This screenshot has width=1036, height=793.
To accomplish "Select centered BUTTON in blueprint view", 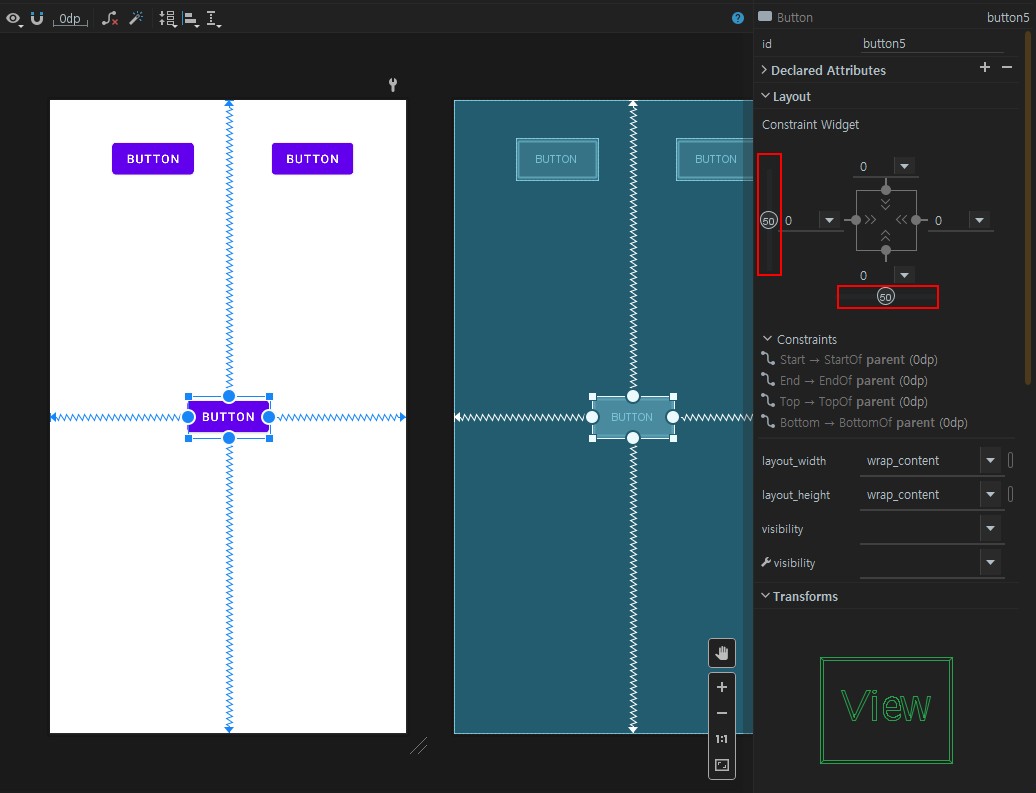I will (632, 417).
